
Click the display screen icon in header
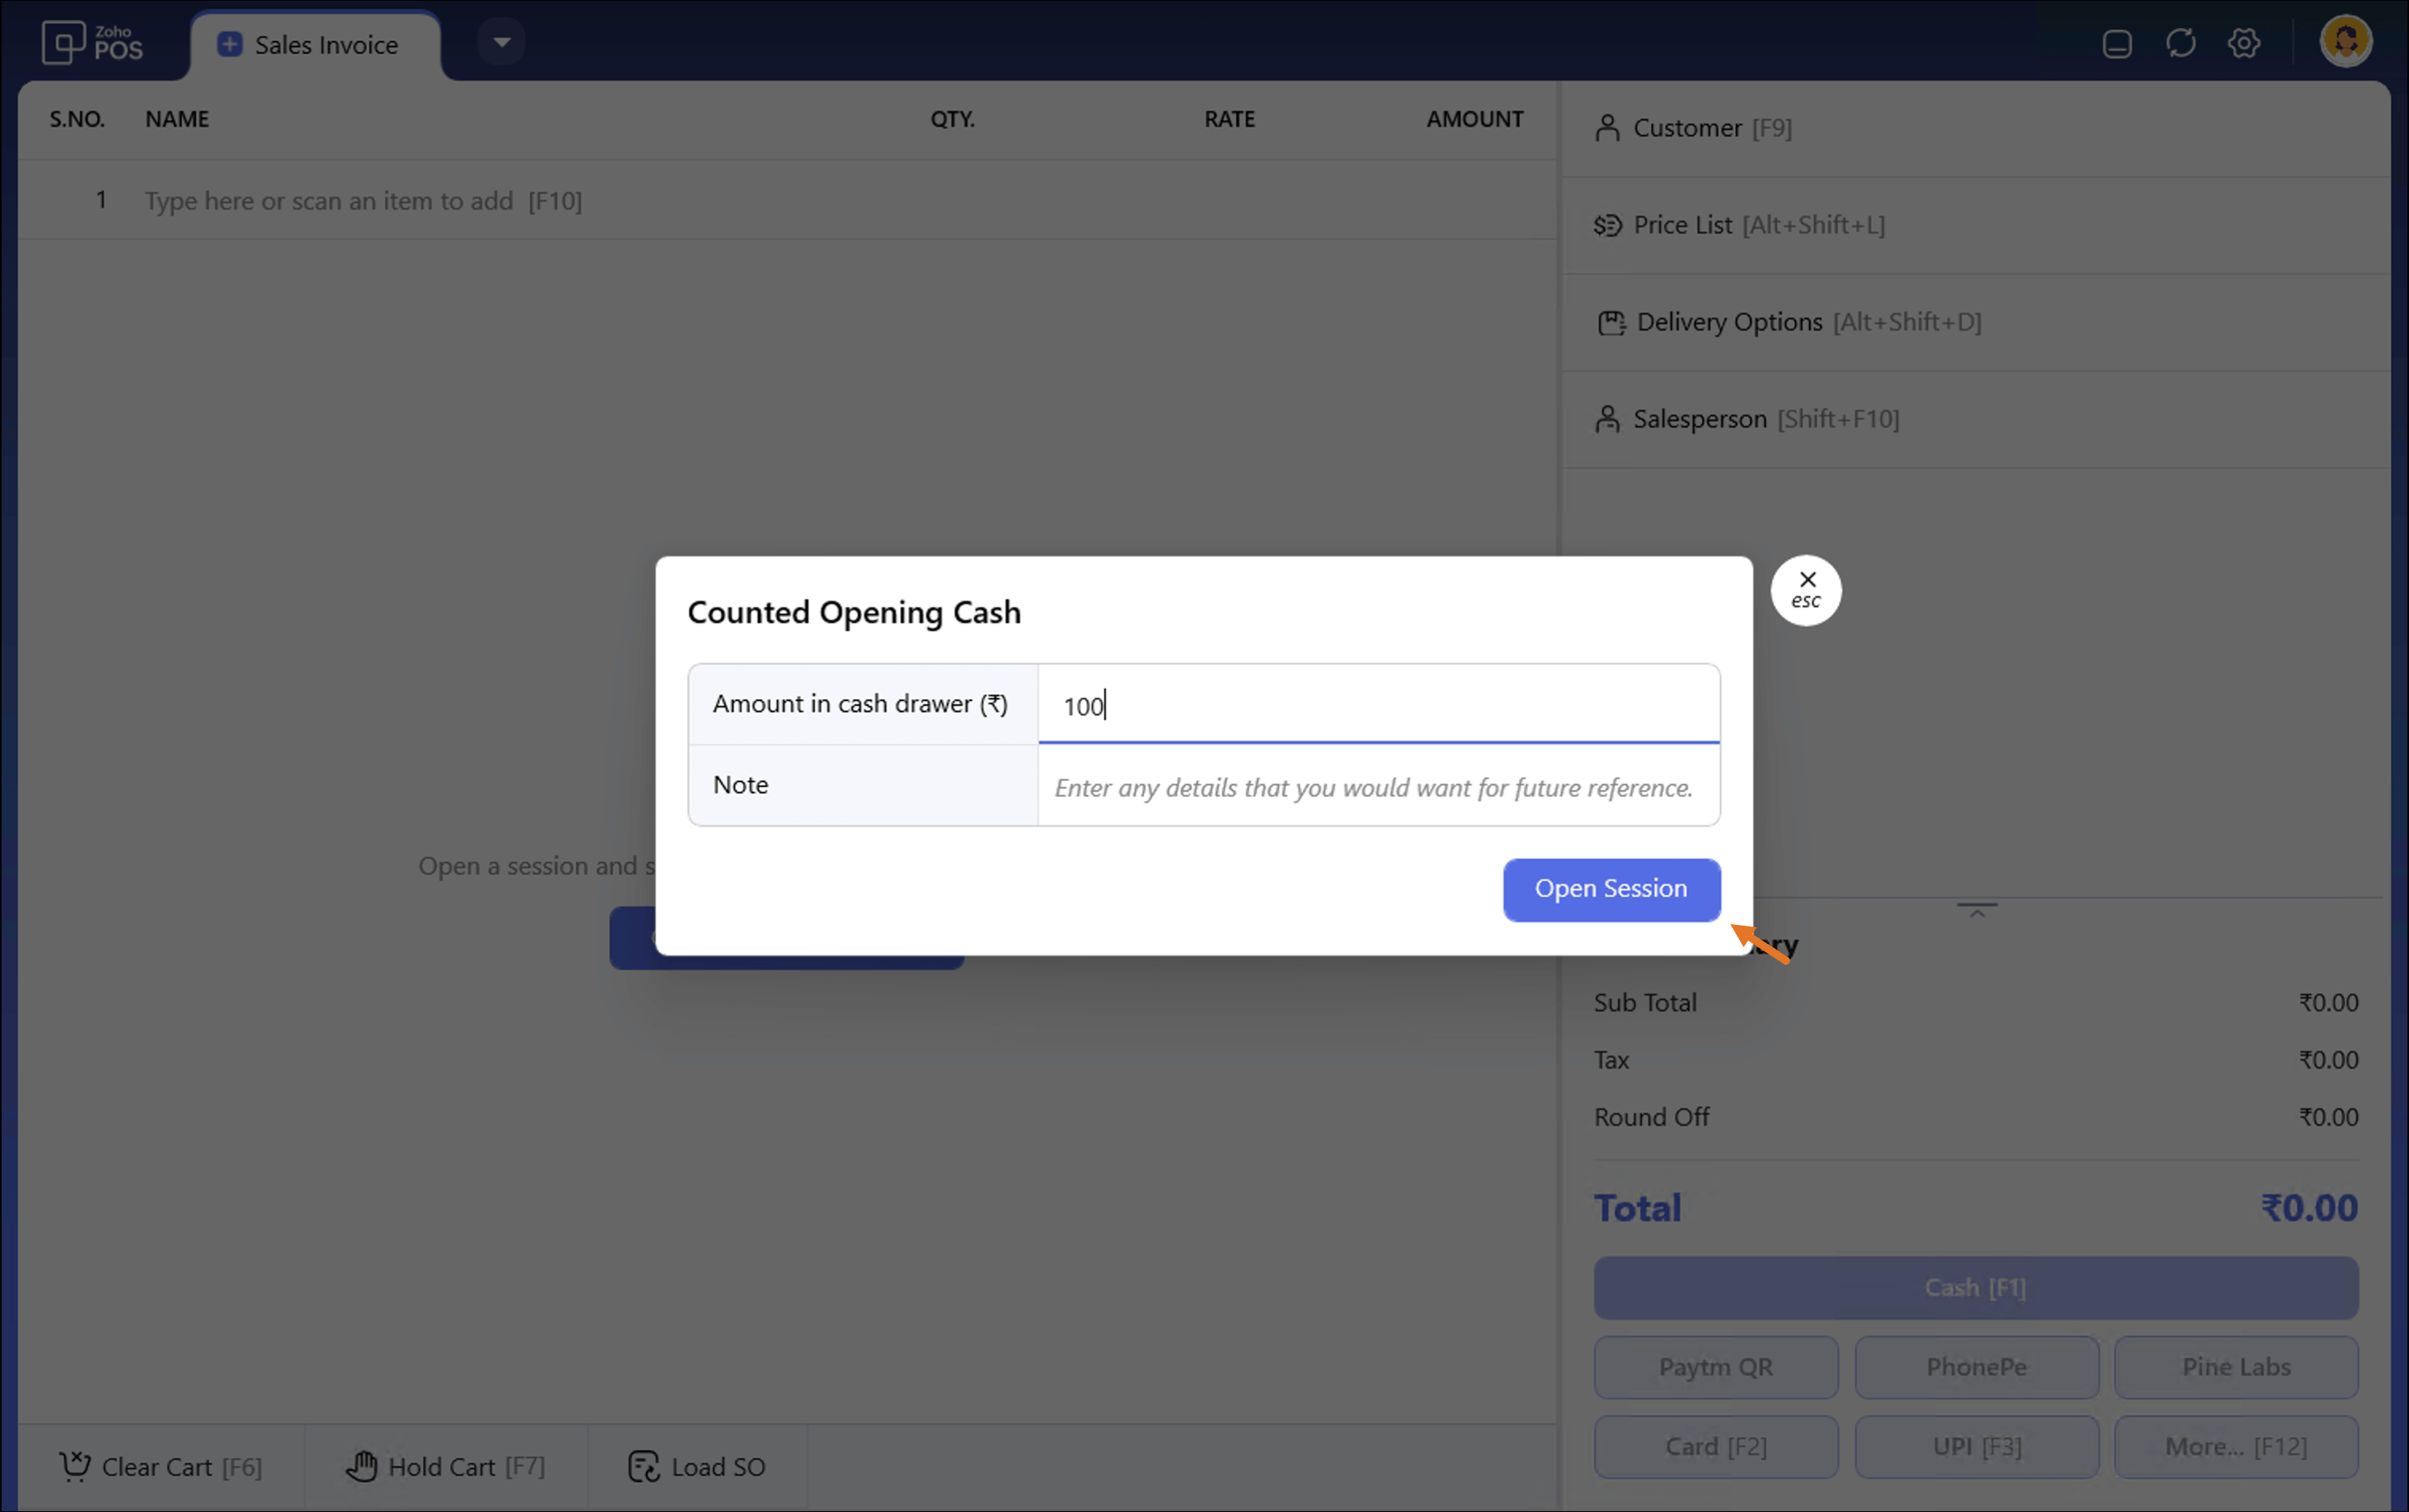2117,44
